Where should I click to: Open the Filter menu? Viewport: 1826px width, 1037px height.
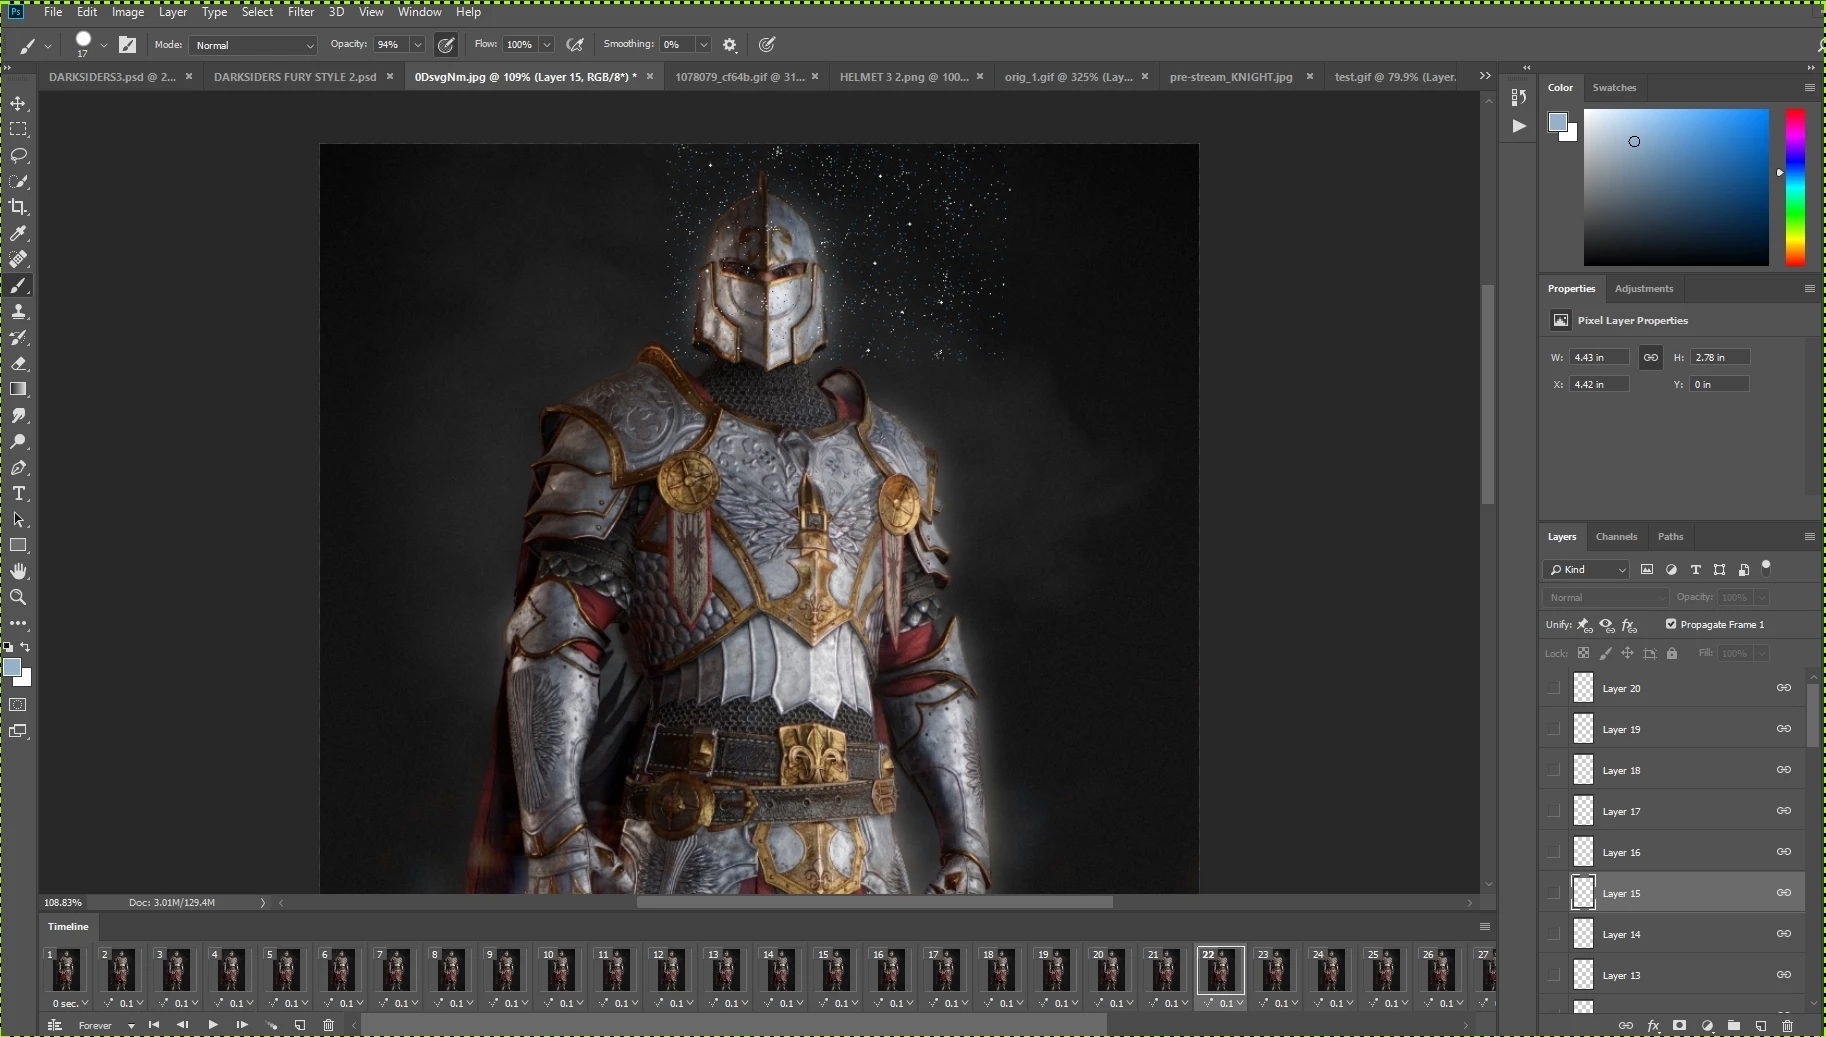tap(300, 12)
